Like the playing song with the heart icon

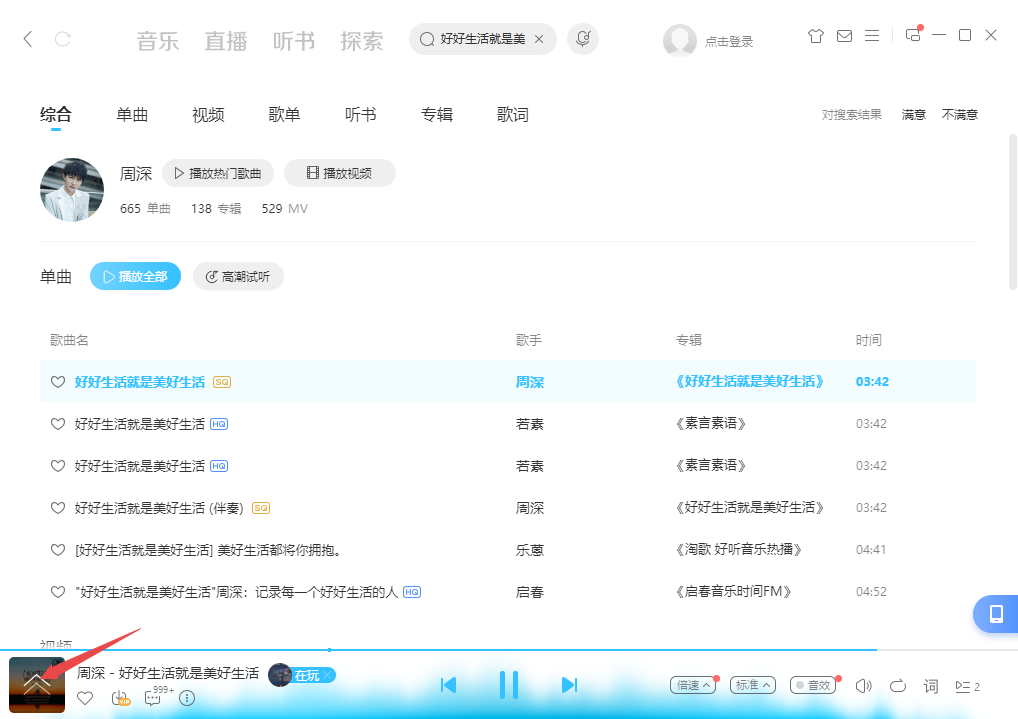click(x=85, y=698)
